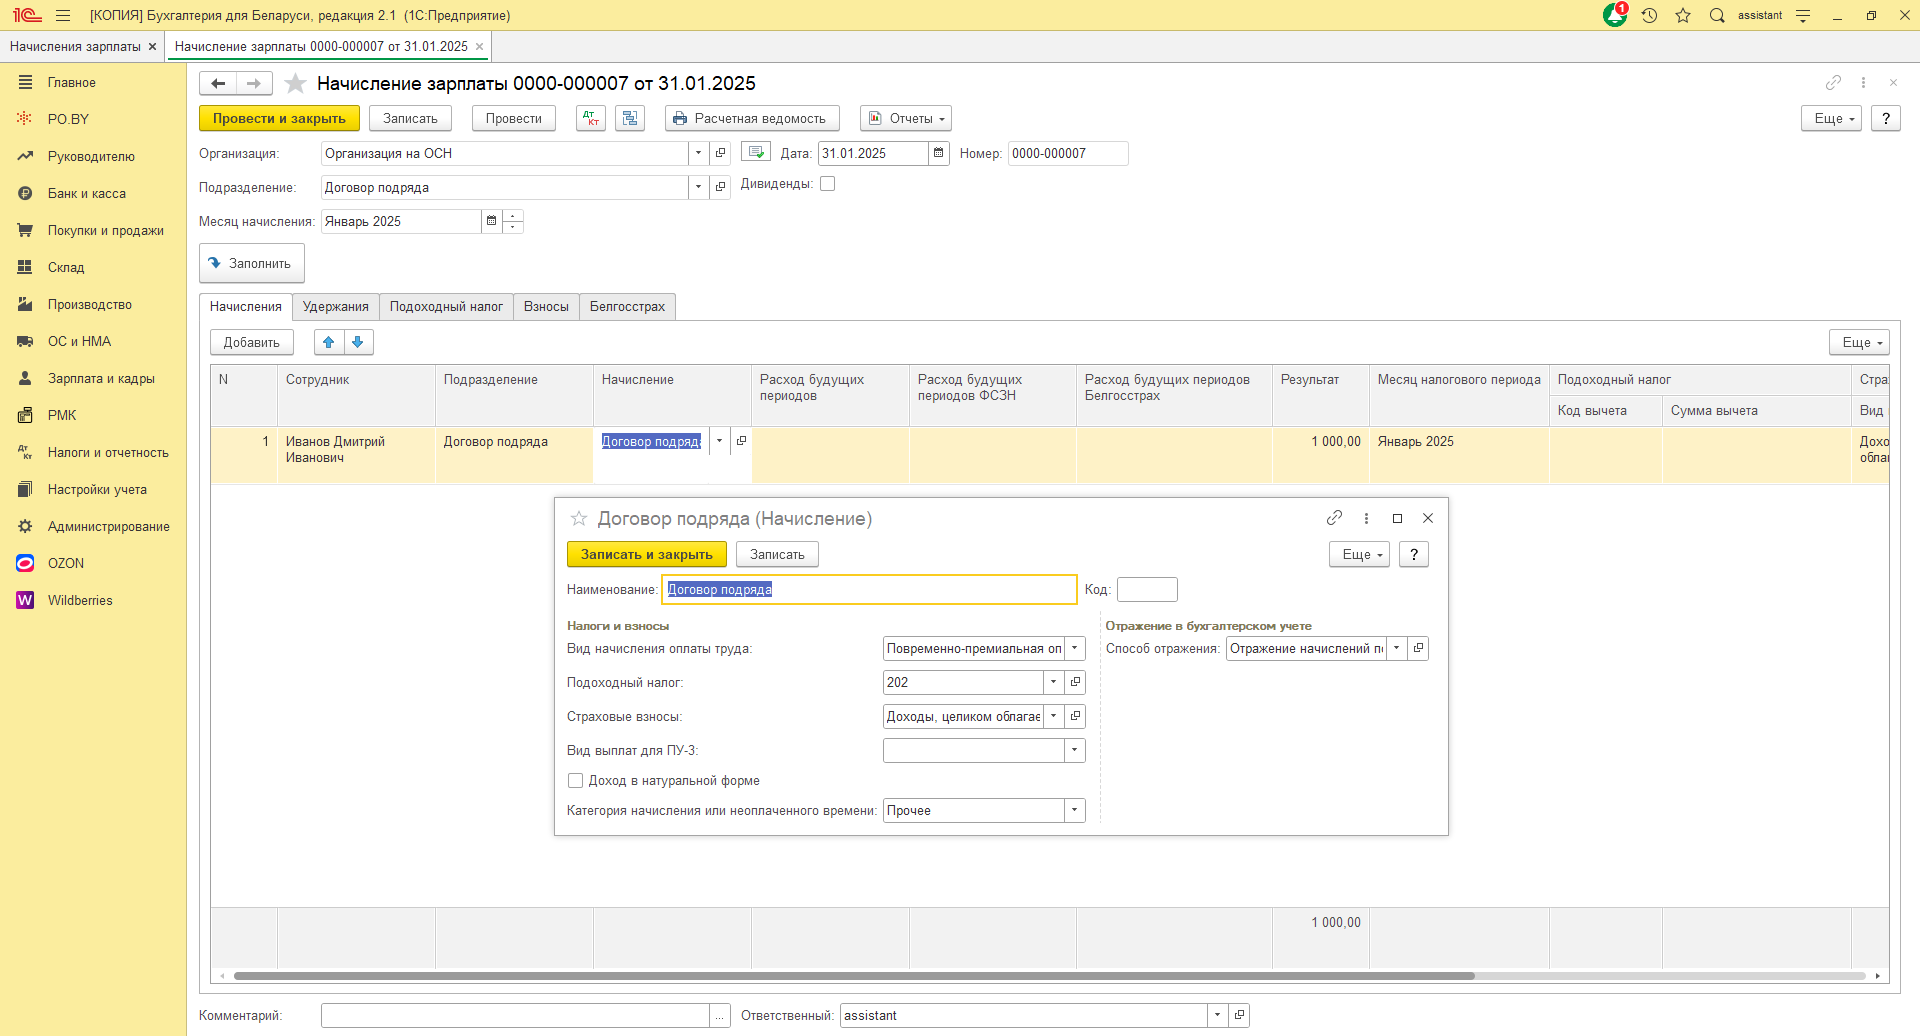Click the Записать и закрыть button

646,554
